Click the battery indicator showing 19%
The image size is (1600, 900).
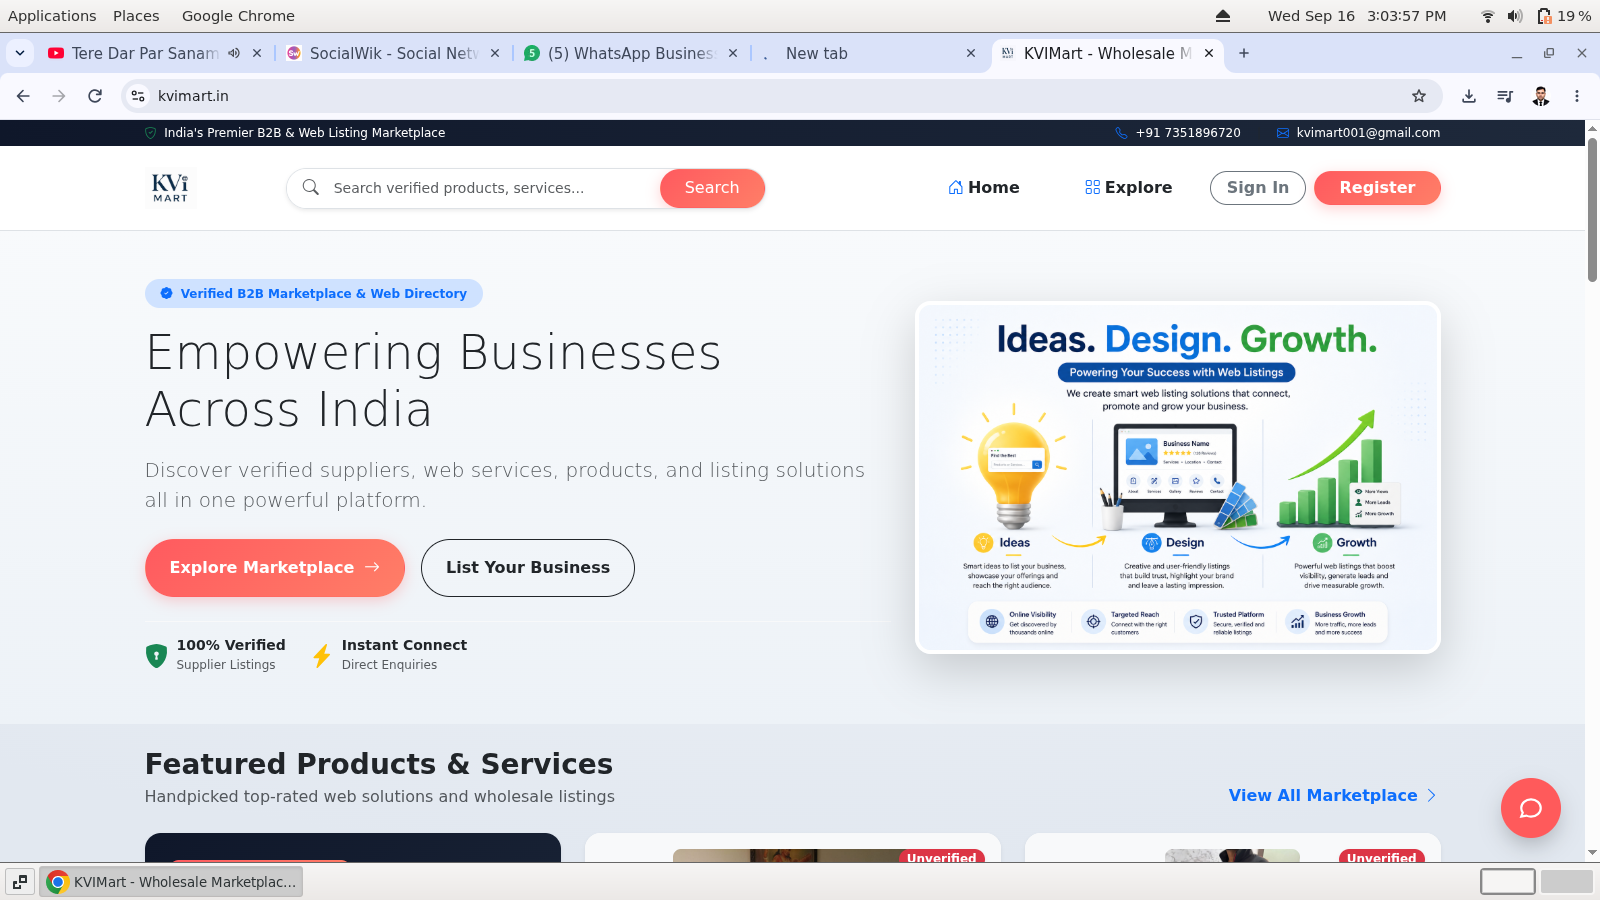coord(1564,16)
